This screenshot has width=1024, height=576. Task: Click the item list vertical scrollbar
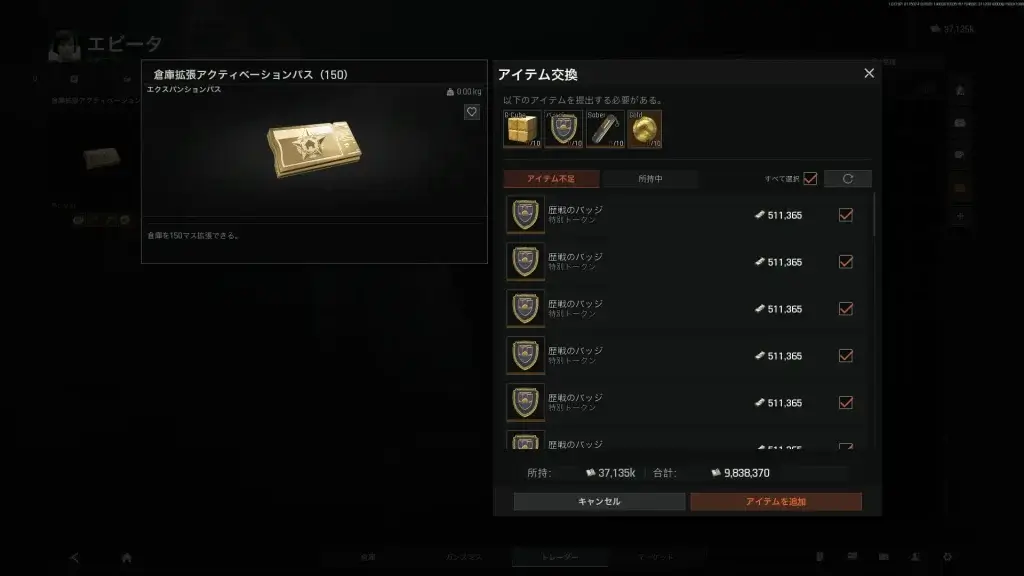tap(874, 216)
